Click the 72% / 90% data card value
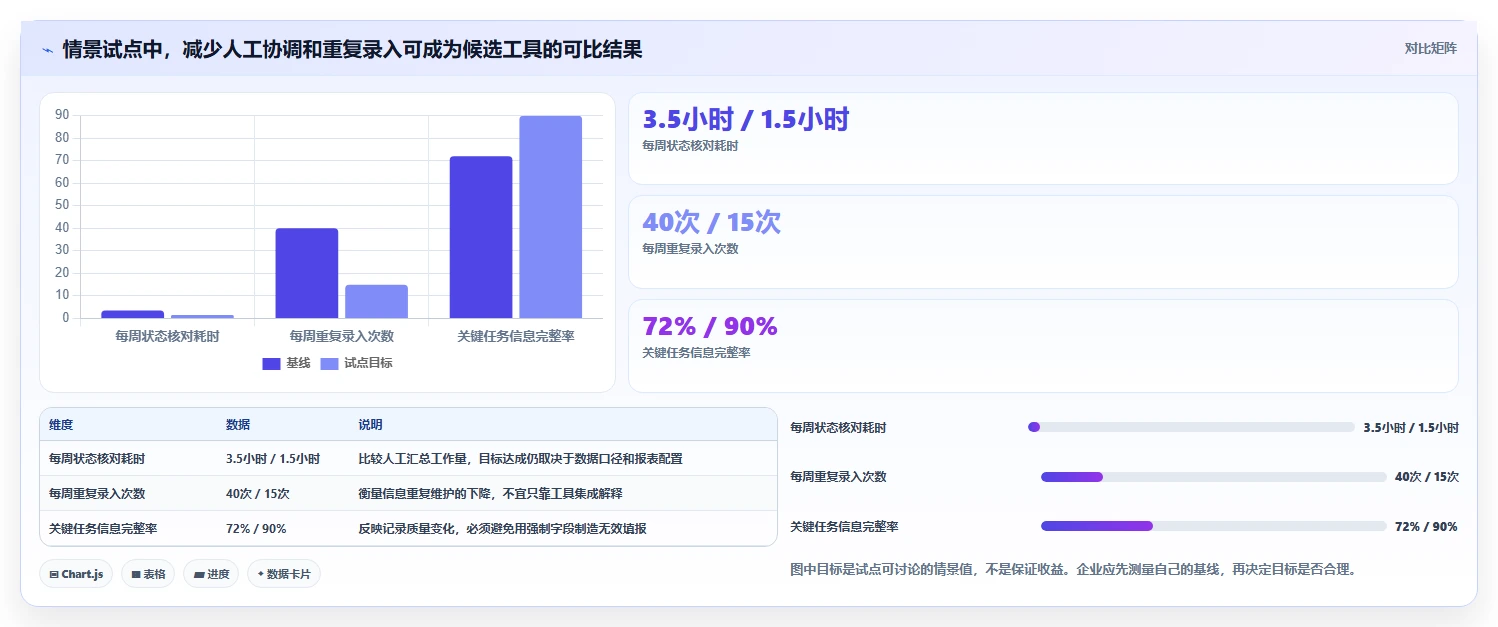 [x=709, y=326]
